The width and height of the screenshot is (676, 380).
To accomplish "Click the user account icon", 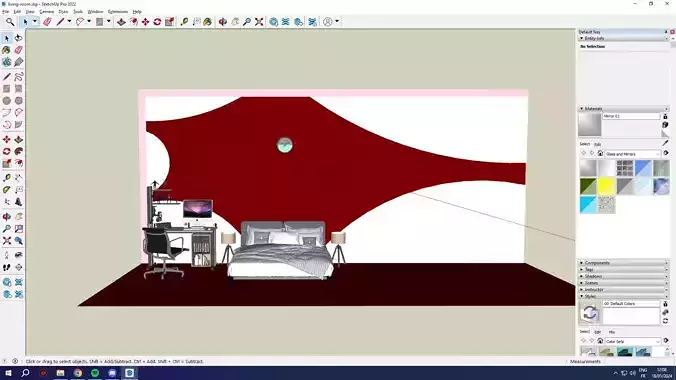I will (328, 22).
